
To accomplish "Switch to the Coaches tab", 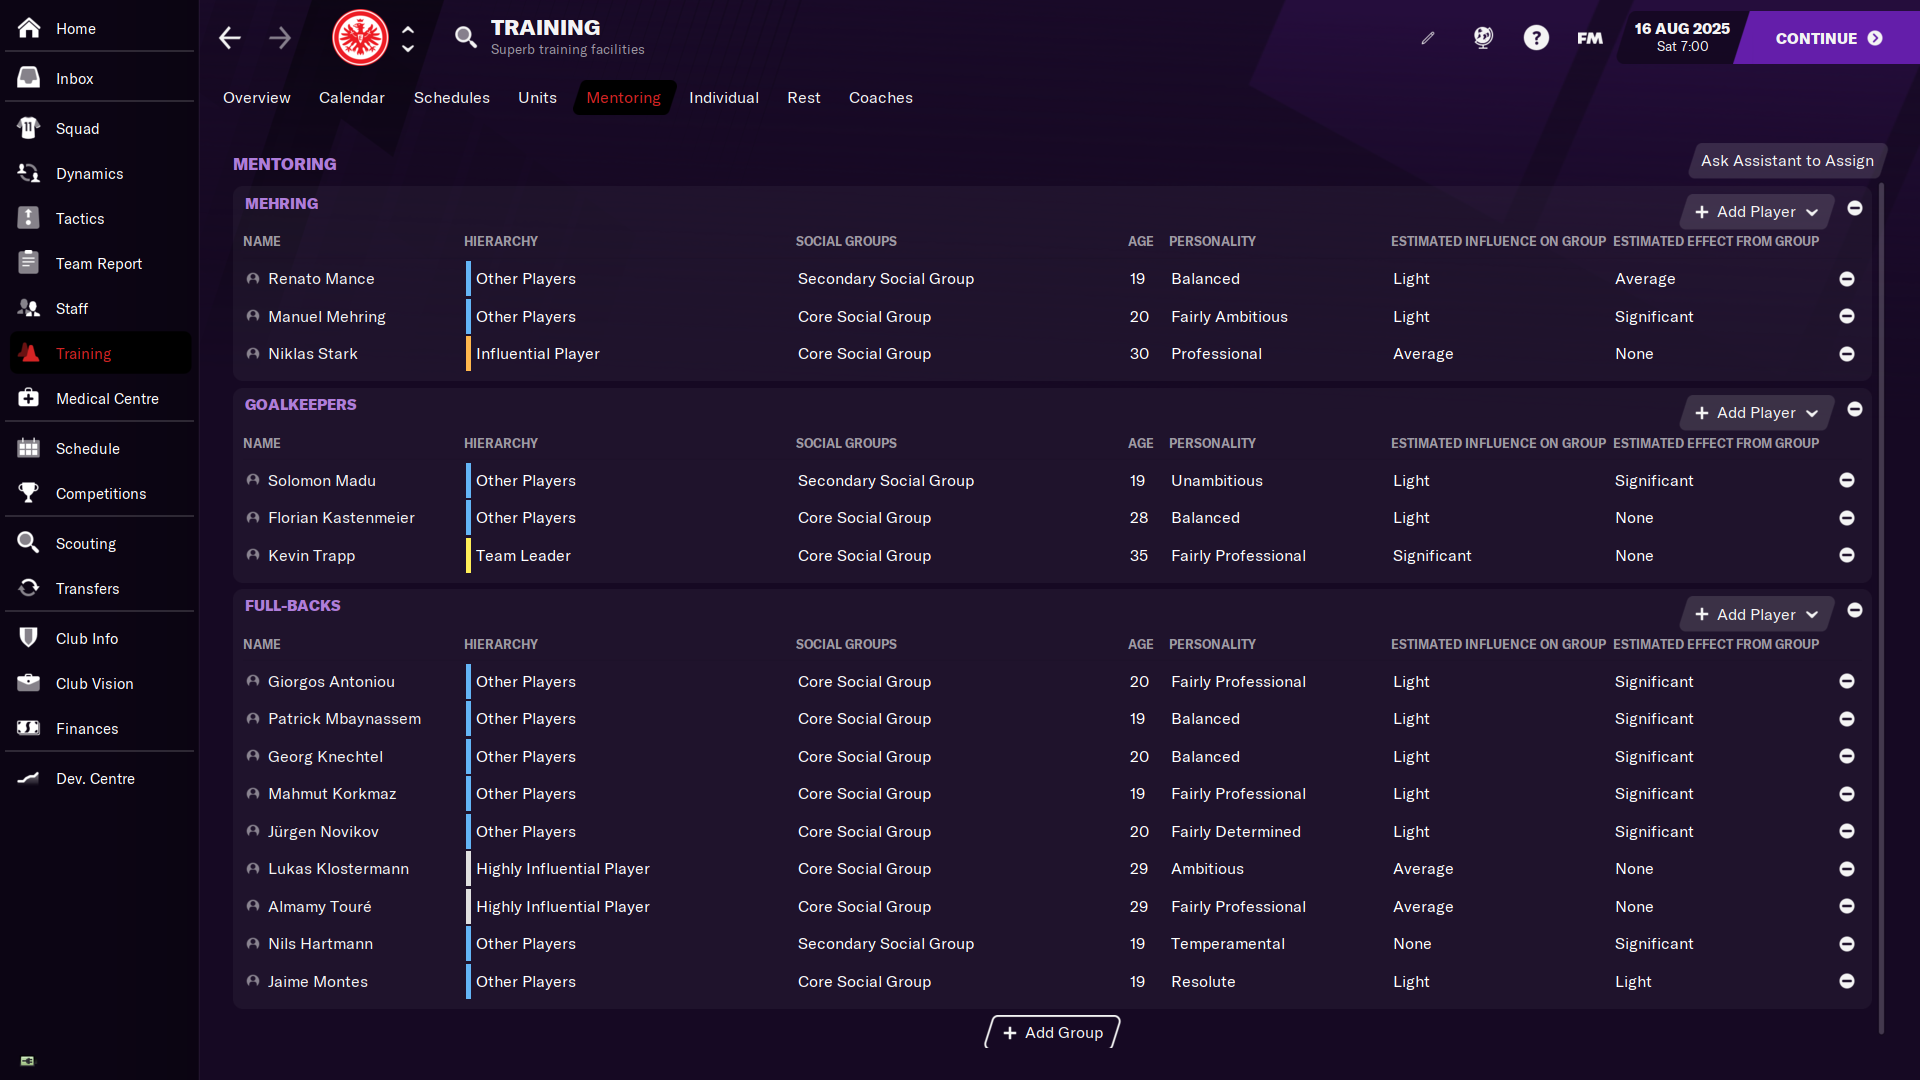I will point(880,98).
